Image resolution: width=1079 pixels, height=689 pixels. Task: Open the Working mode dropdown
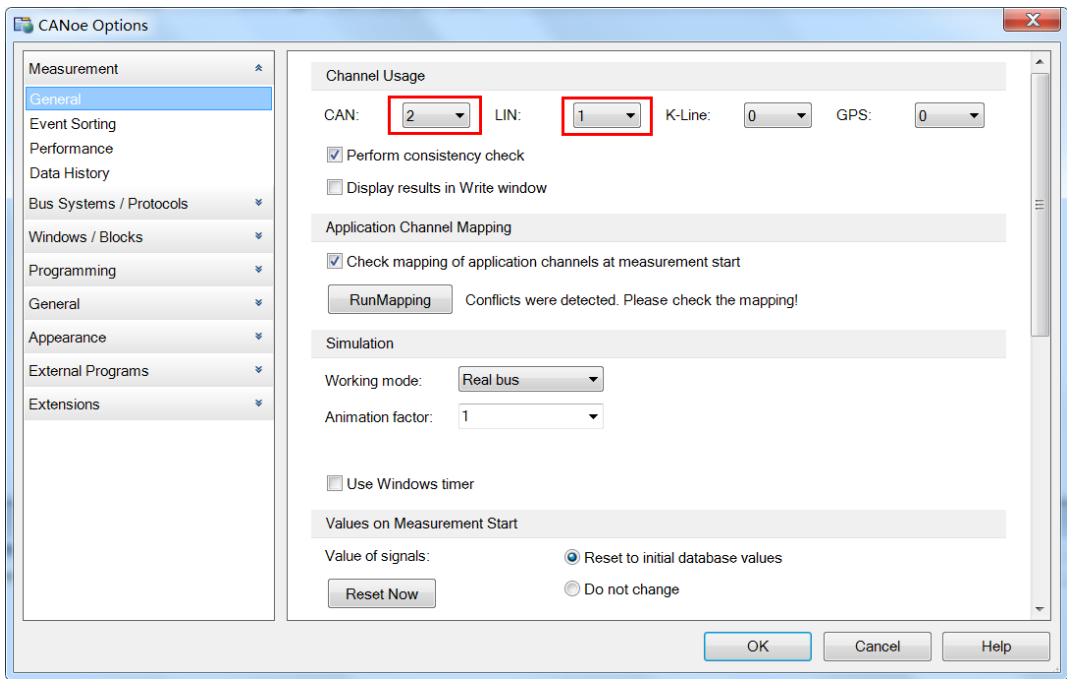(531, 380)
